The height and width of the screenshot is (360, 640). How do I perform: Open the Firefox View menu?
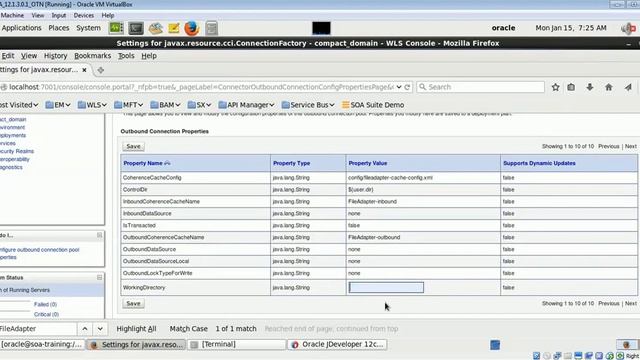29,56
